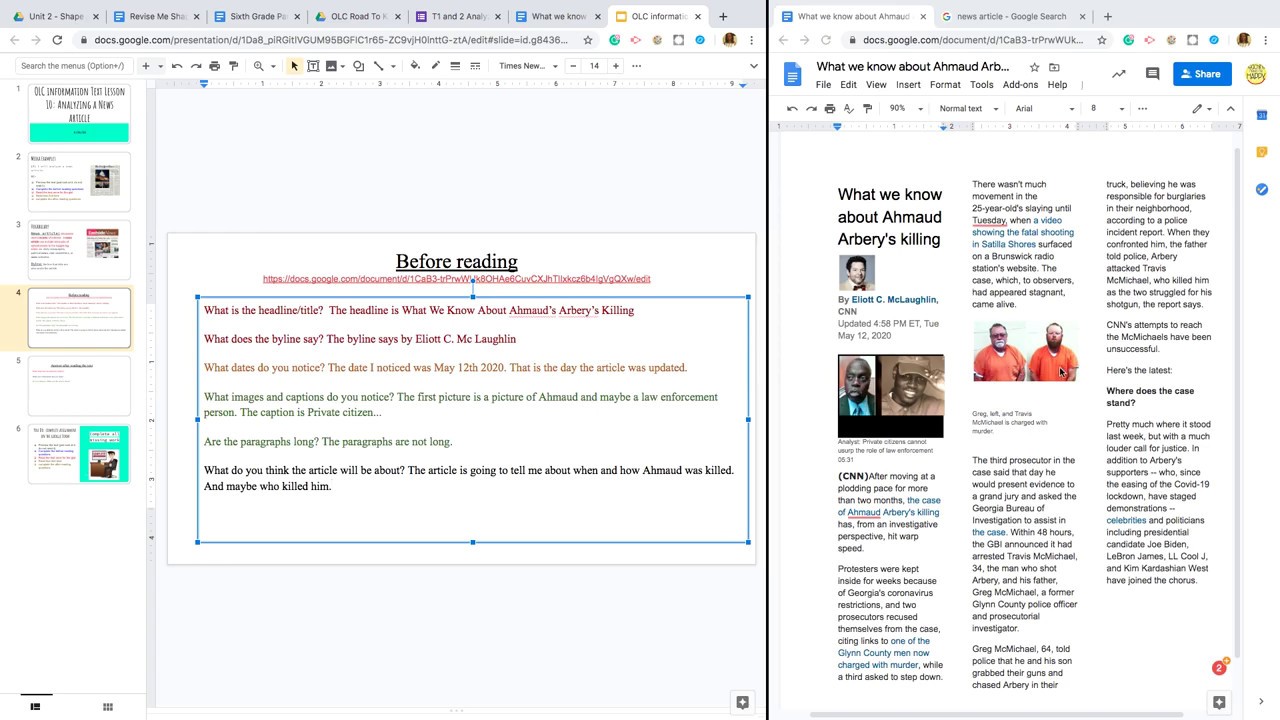Collapse the Slides menus with chevron
This screenshot has height=720, width=1280.
(753, 66)
